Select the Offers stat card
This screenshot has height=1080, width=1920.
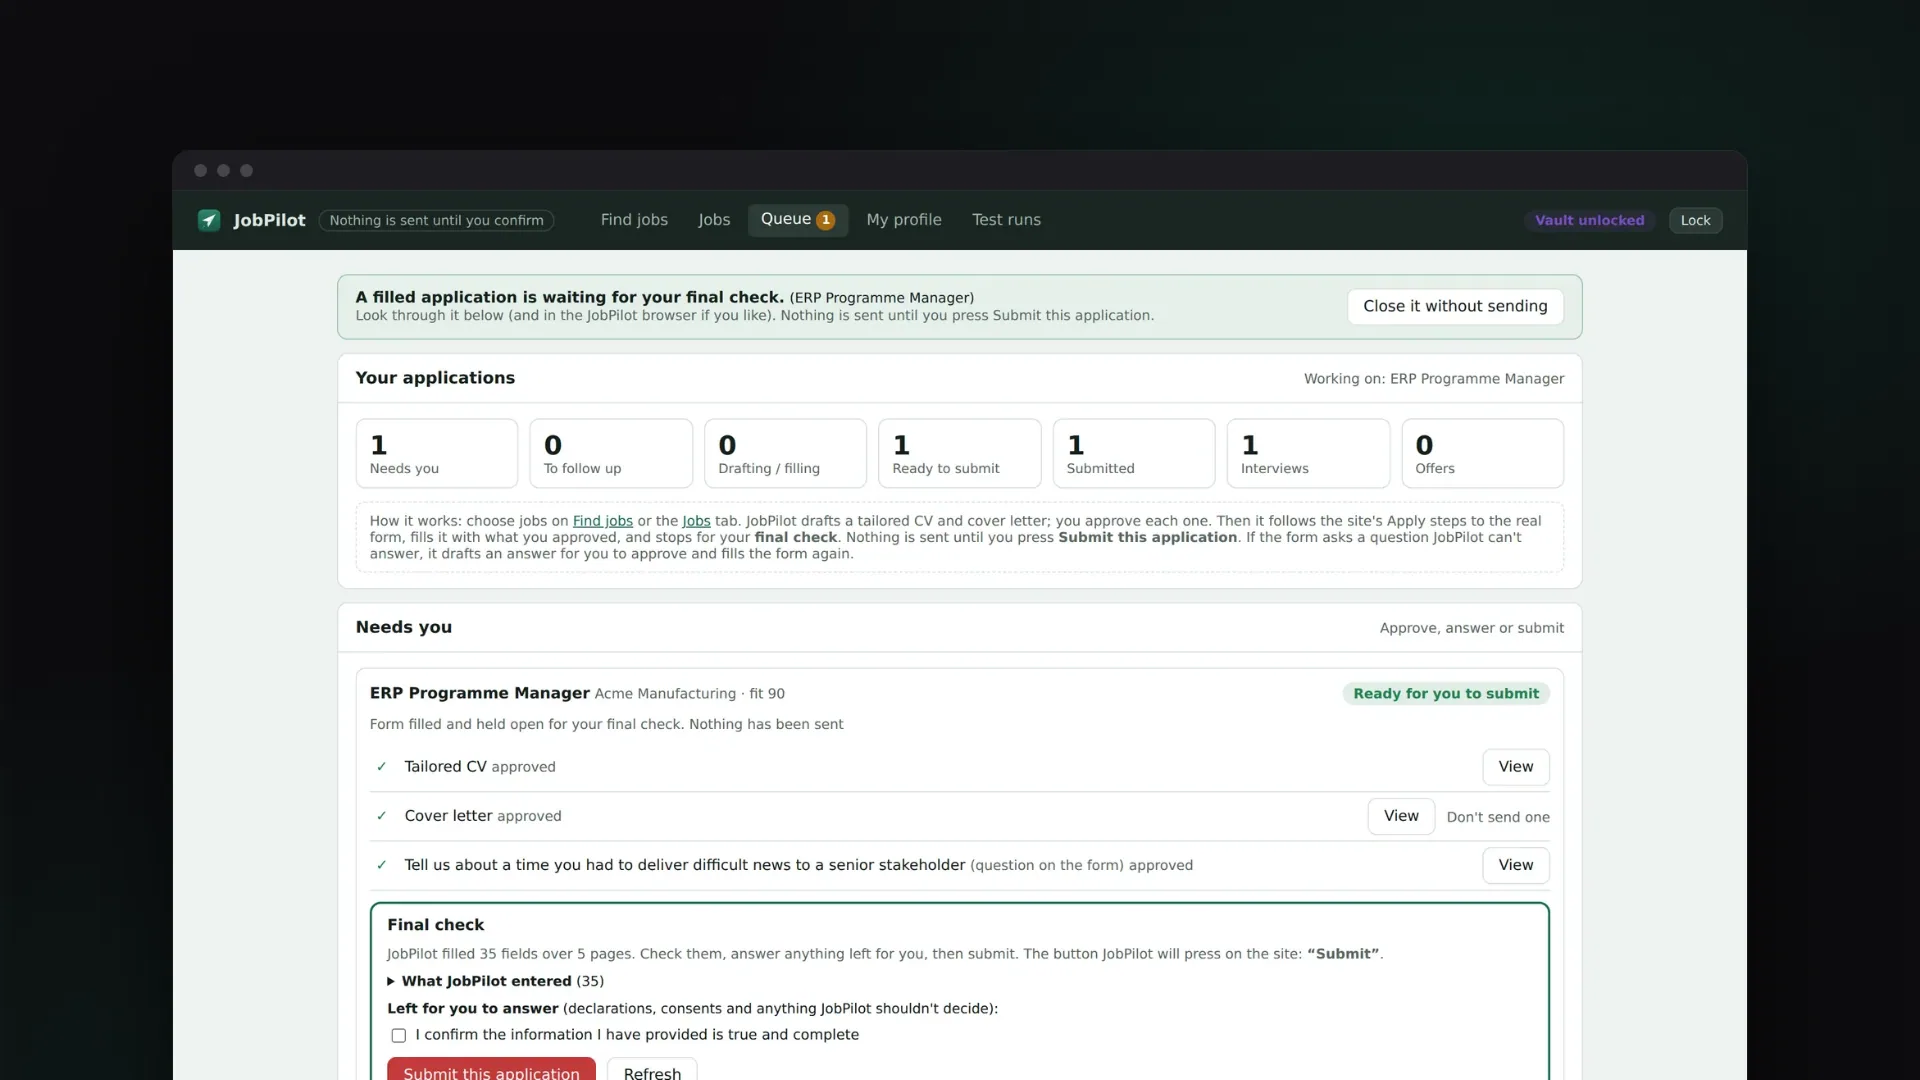coord(1482,453)
